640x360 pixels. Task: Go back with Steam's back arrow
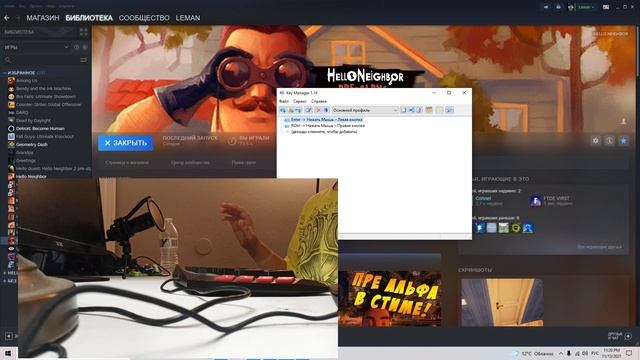[7, 18]
